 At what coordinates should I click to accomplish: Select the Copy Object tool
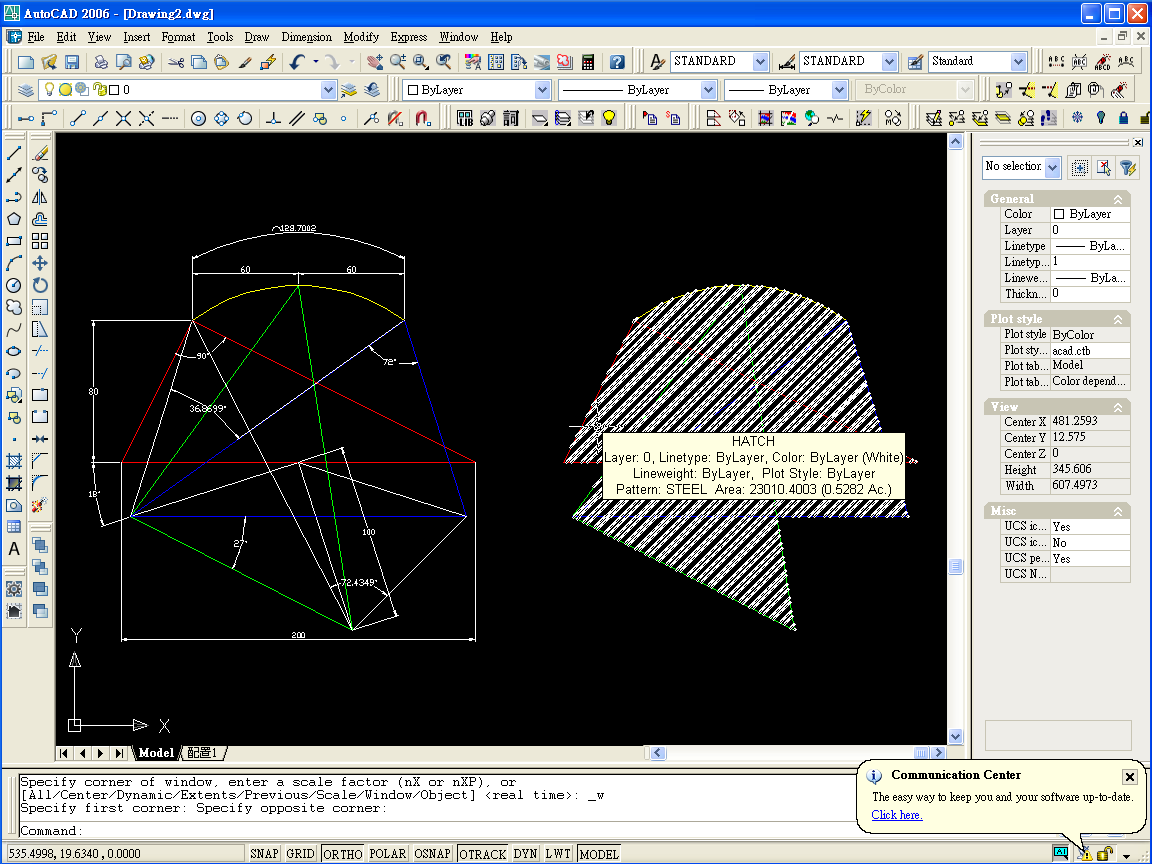pyautogui.click(x=40, y=175)
